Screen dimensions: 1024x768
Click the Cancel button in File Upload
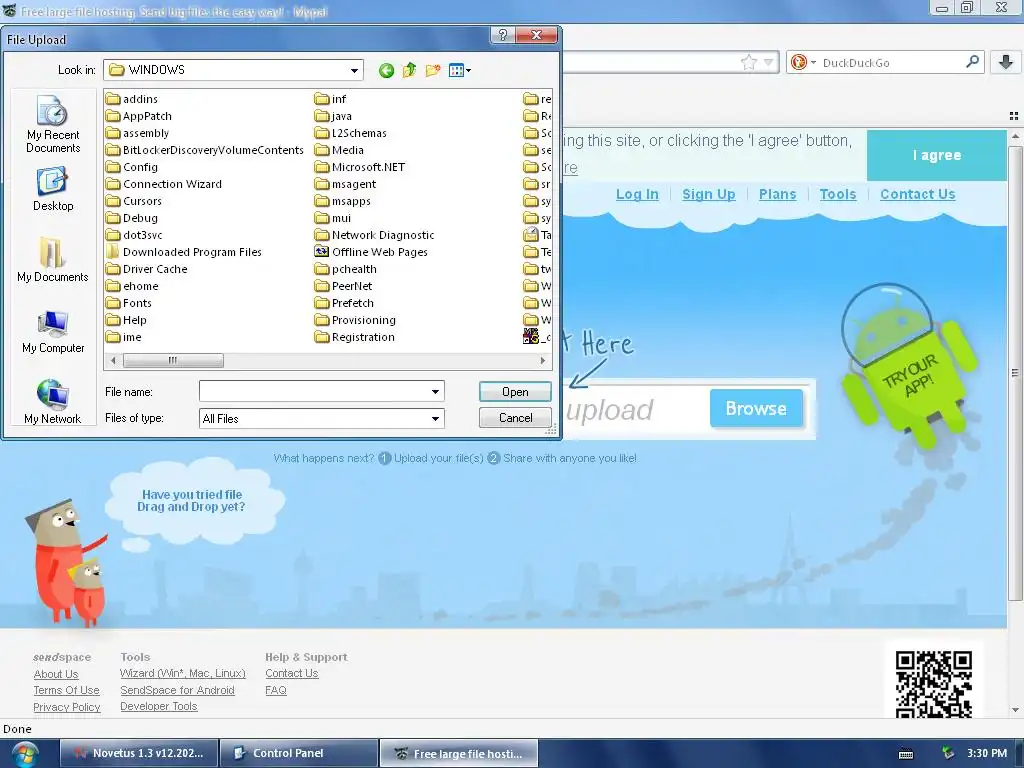click(x=515, y=417)
